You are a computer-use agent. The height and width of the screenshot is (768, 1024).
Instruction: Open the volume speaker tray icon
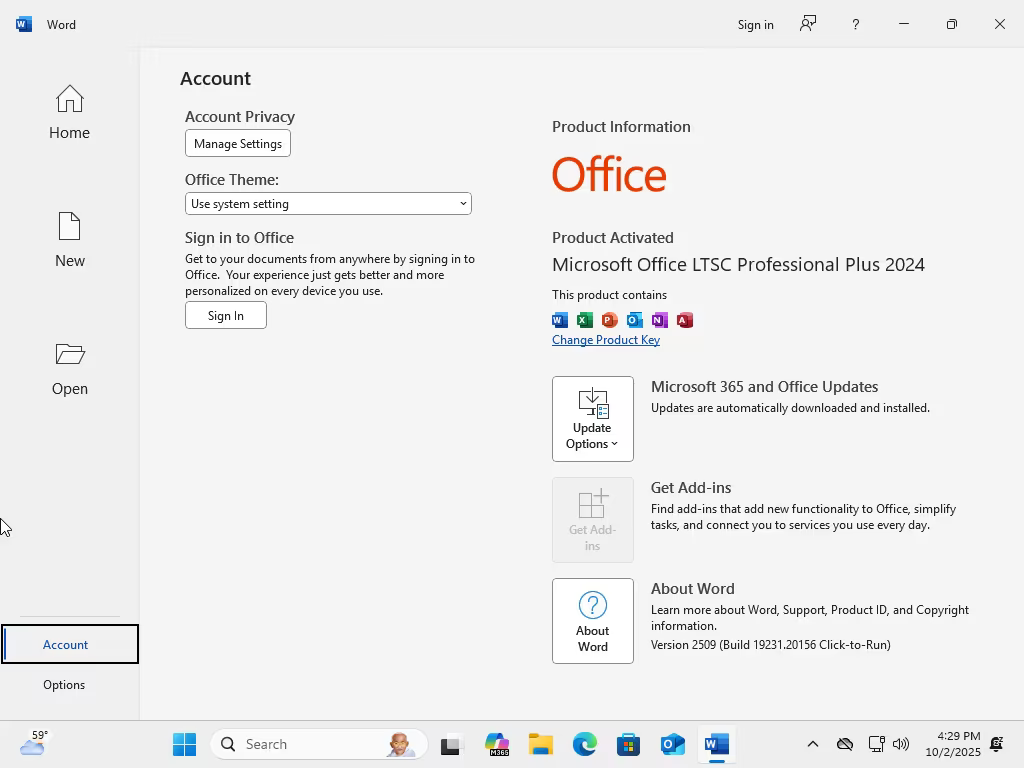tap(901, 744)
